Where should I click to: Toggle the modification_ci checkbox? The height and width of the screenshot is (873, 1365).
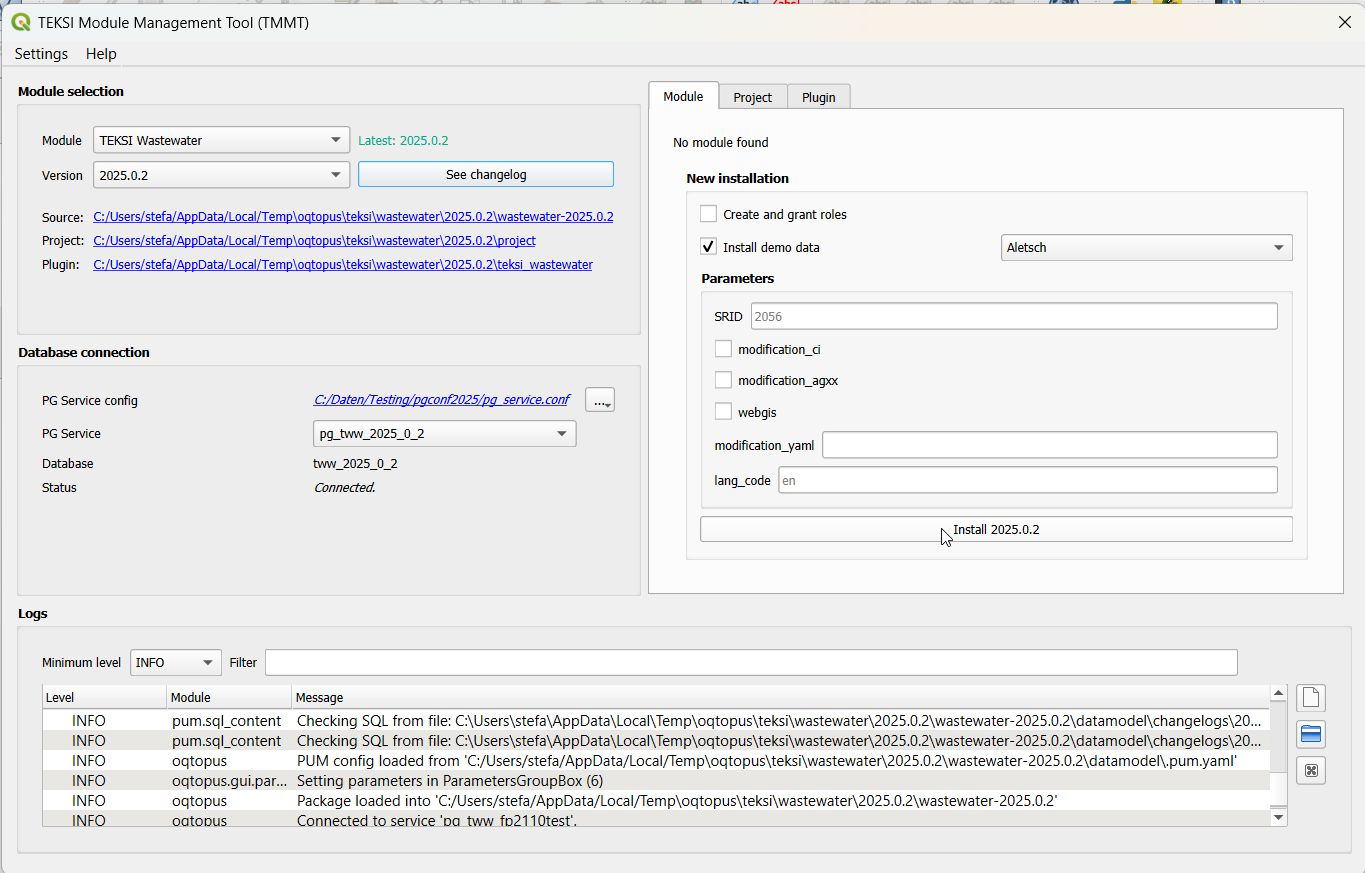click(723, 349)
